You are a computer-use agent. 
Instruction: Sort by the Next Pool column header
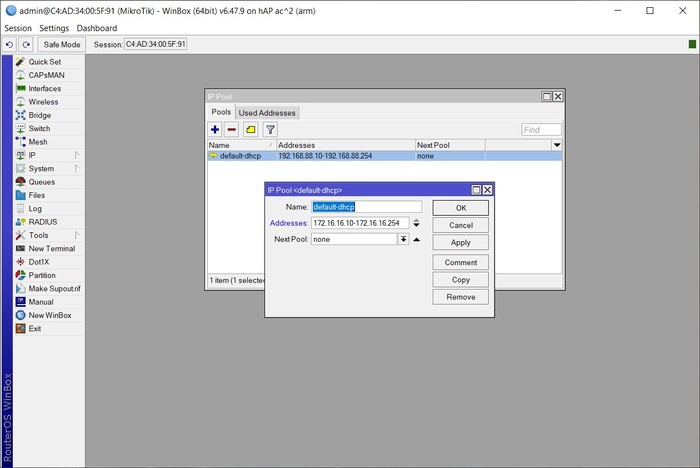point(450,145)
